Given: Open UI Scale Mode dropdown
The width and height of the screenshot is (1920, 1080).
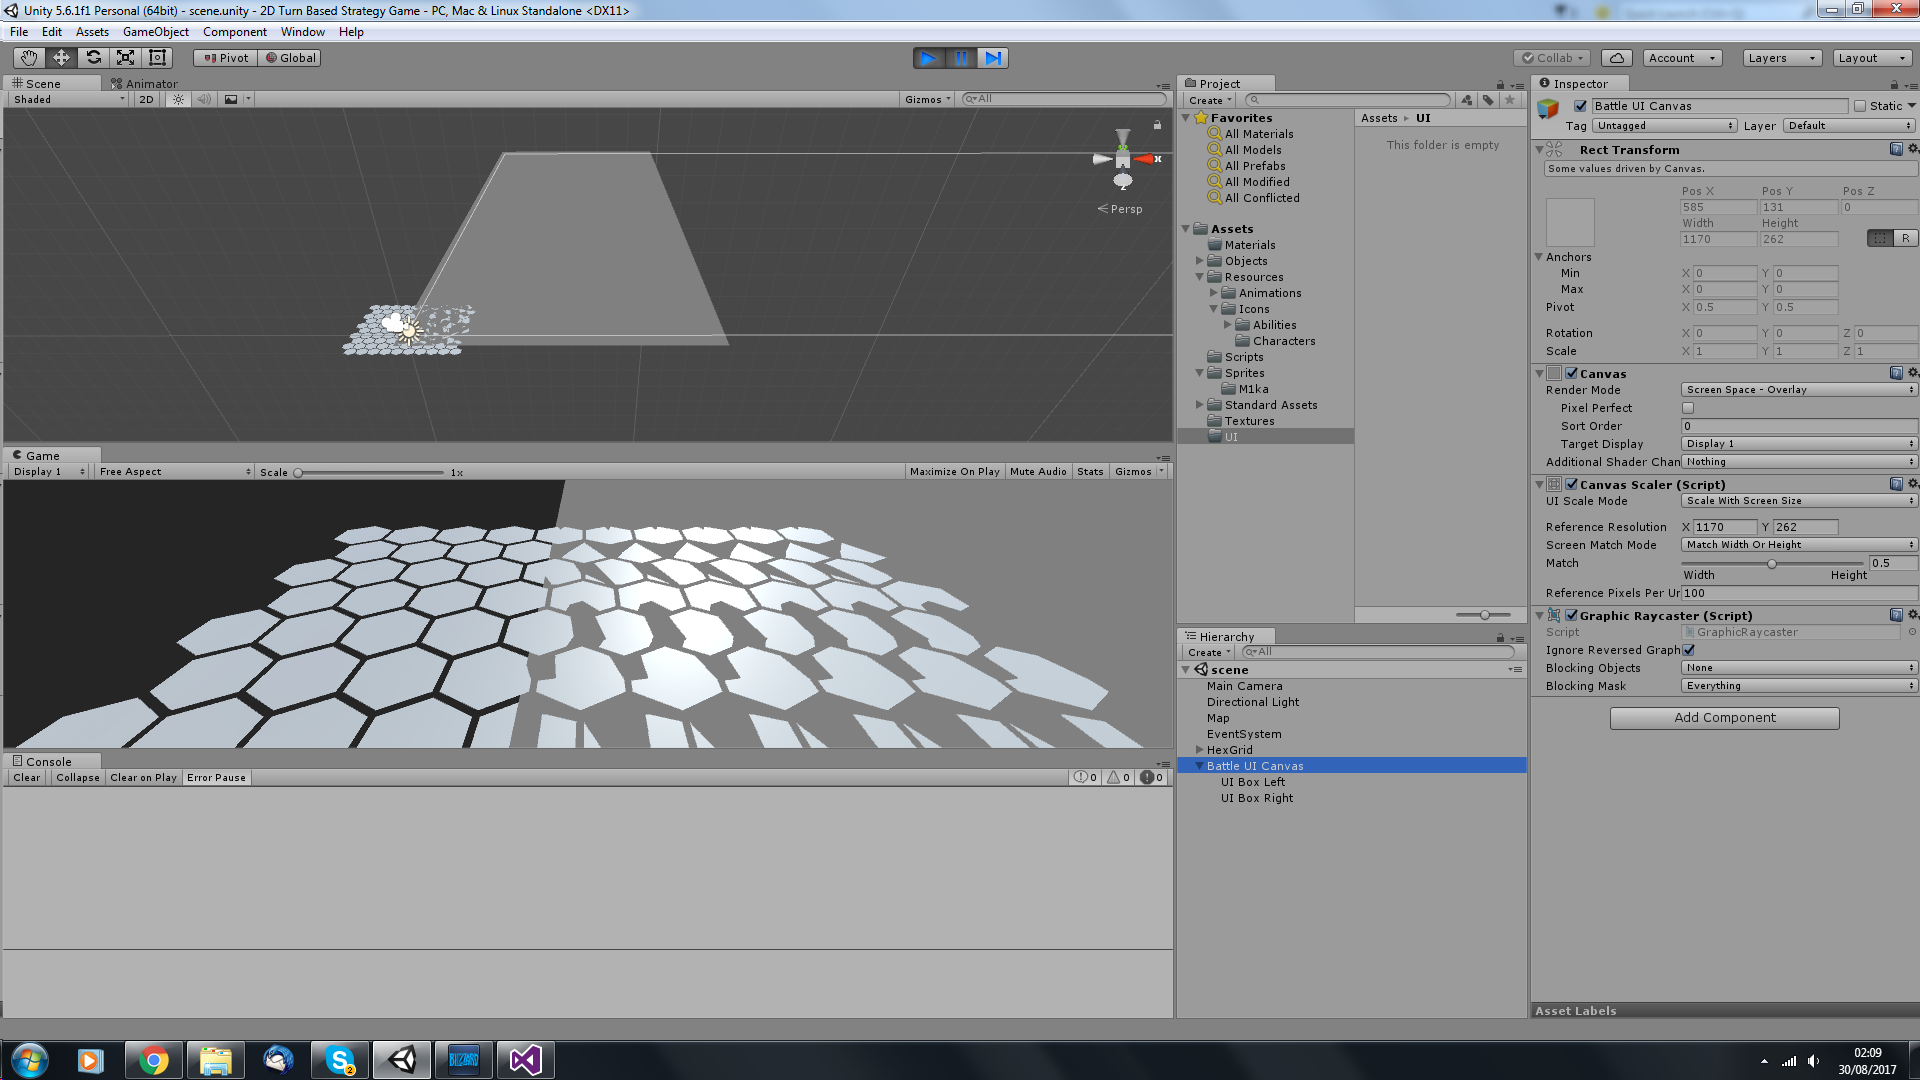Looking at the screenshot, I should (1799, 501).
